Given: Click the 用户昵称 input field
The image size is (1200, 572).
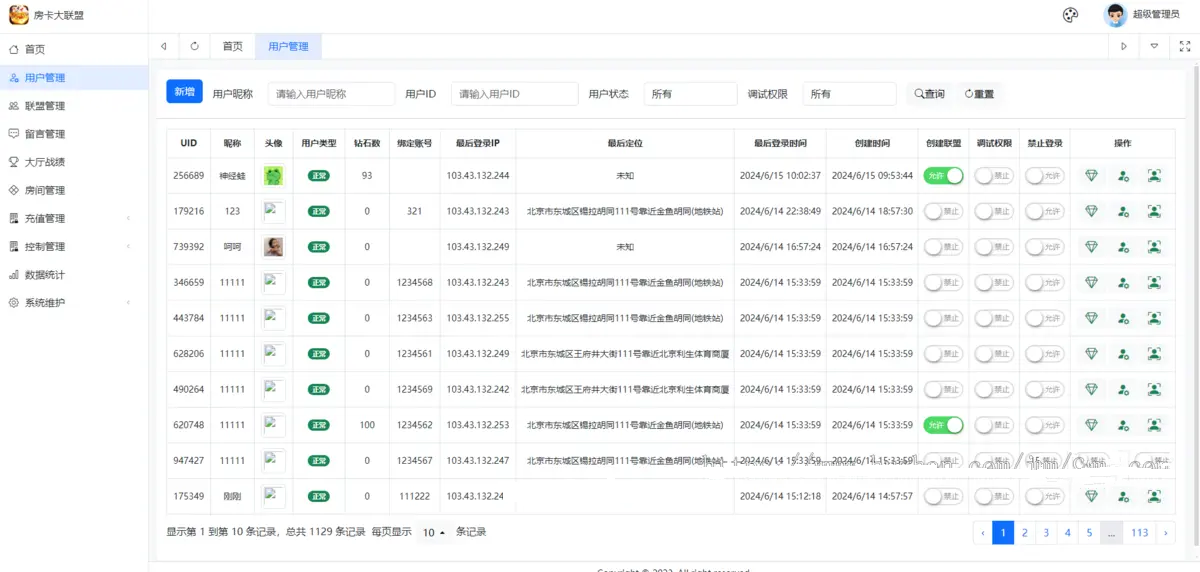Looking at the screenshot, I should click(331, 94).
